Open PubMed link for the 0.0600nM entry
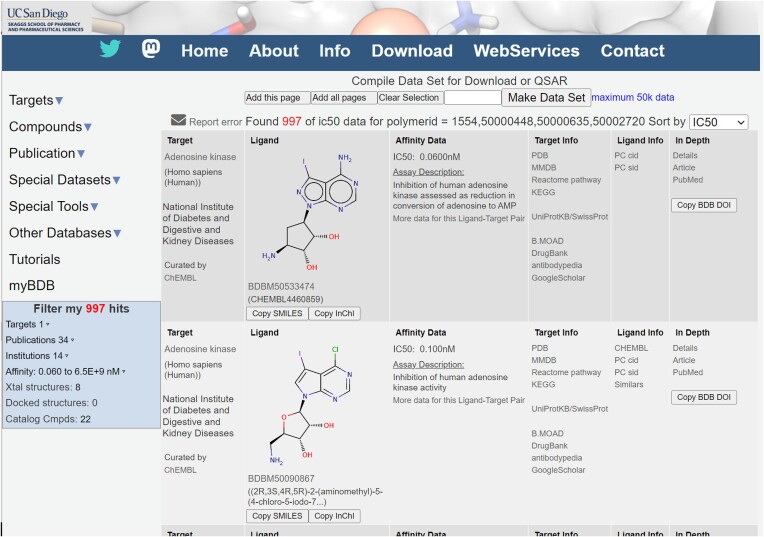 click(x=688, y=180)
